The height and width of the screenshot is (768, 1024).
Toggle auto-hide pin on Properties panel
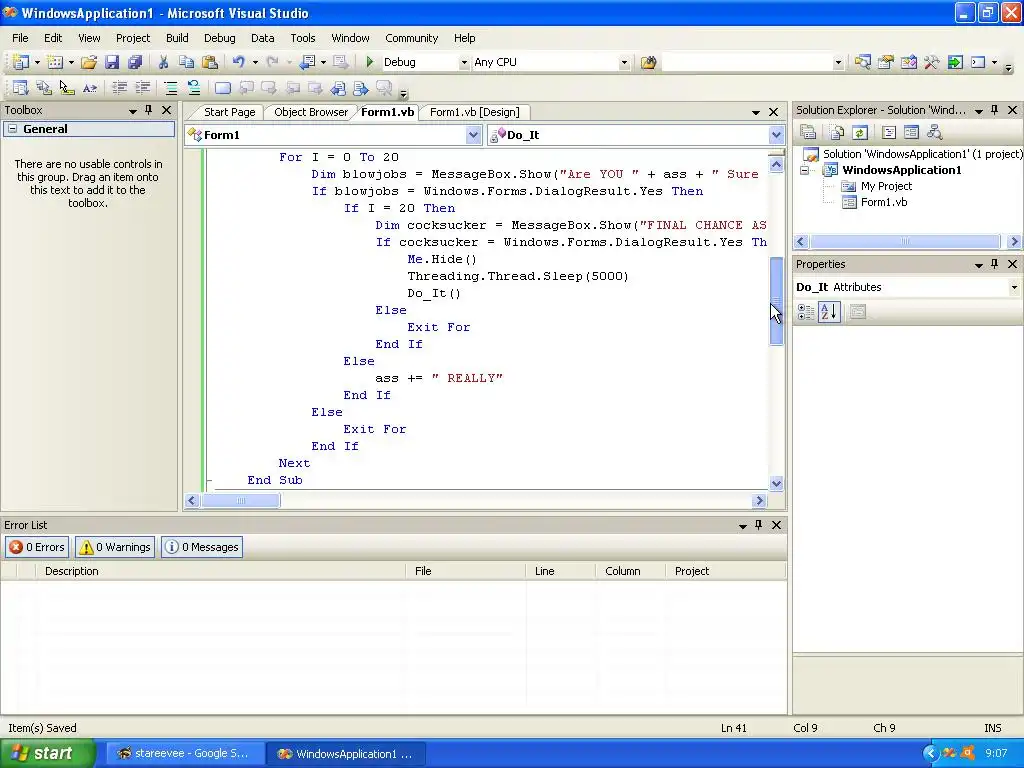coord(995,264)
